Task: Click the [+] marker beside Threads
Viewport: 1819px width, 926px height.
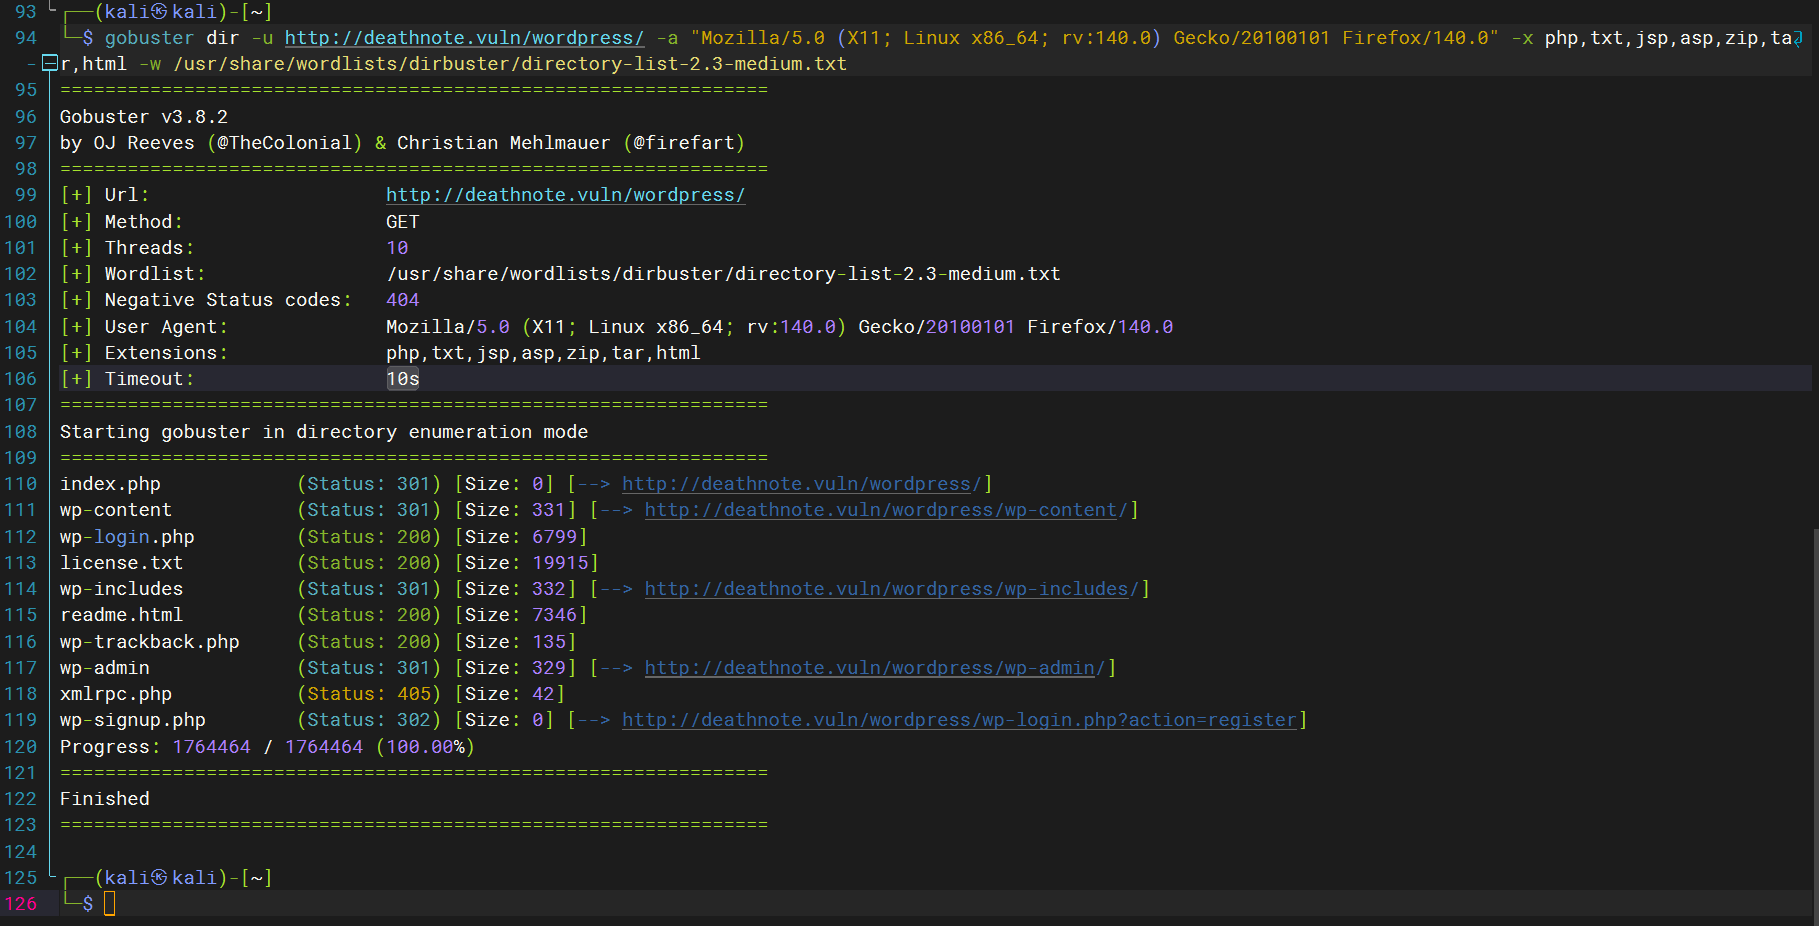Action: [76, 248]
